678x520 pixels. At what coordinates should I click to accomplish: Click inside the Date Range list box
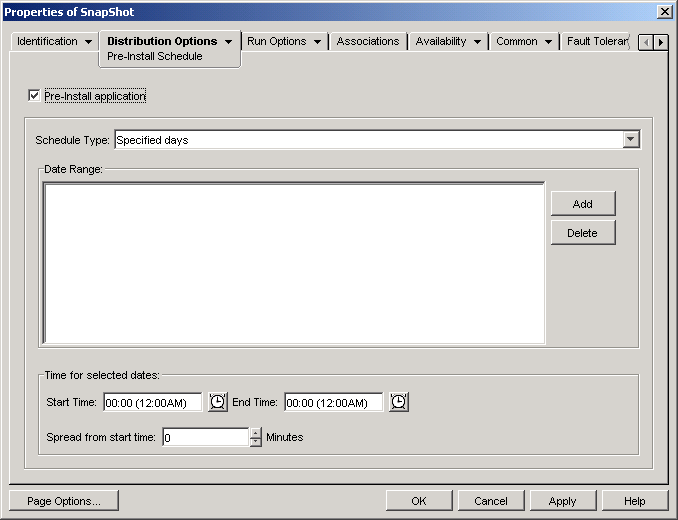click(x=294, y=263)
